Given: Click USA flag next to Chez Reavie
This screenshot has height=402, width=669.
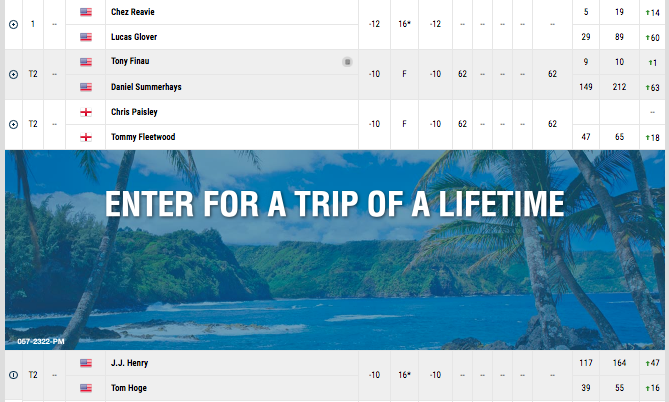Looking at the screenshot, I should pos(86,12).
